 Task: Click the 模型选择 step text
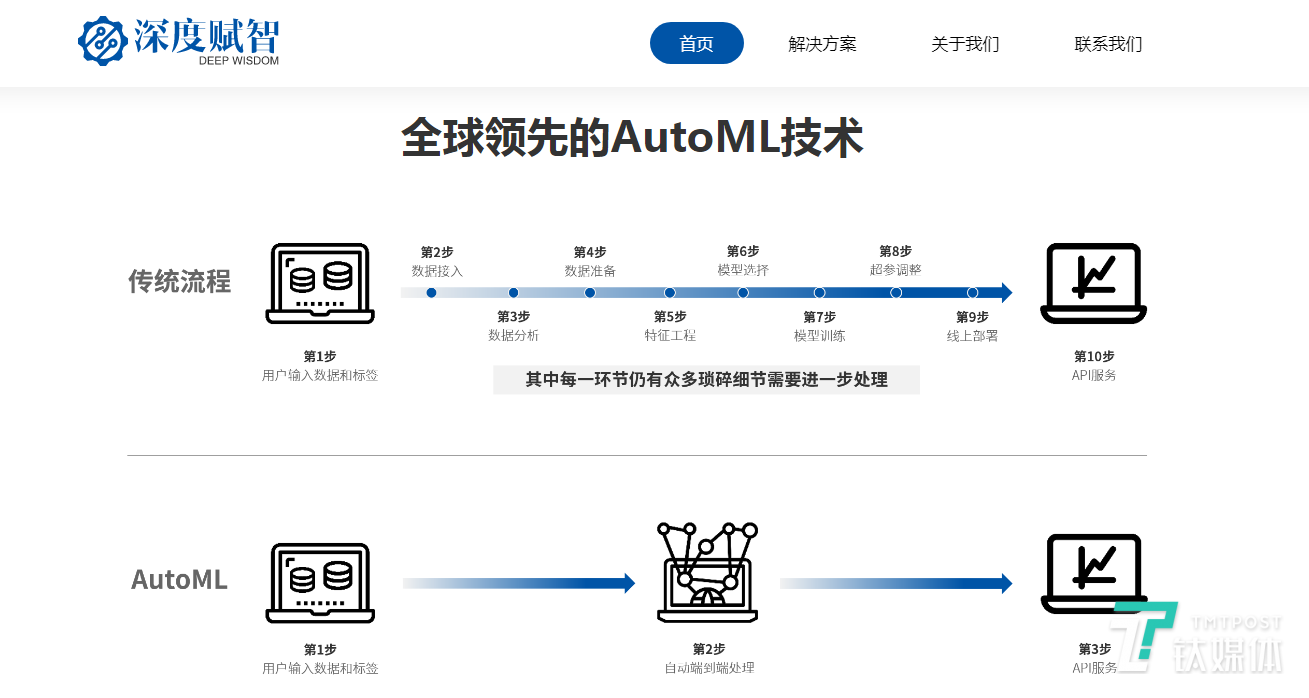[743, 270]
